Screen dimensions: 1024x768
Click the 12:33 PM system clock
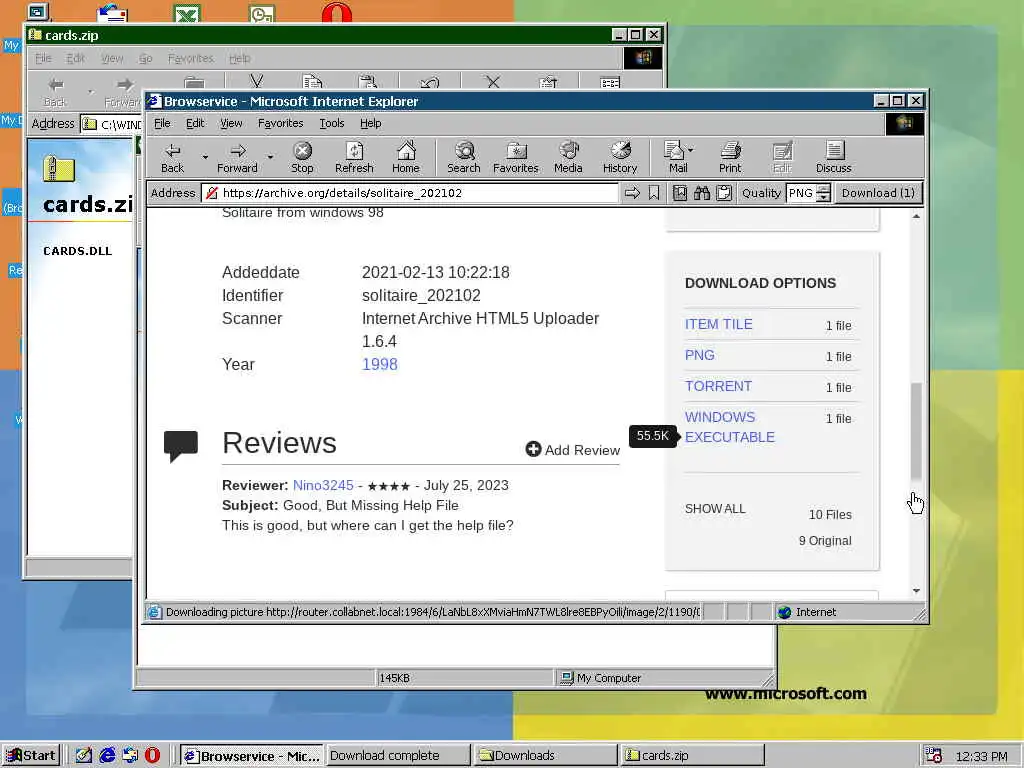click(x=982, y=756)
